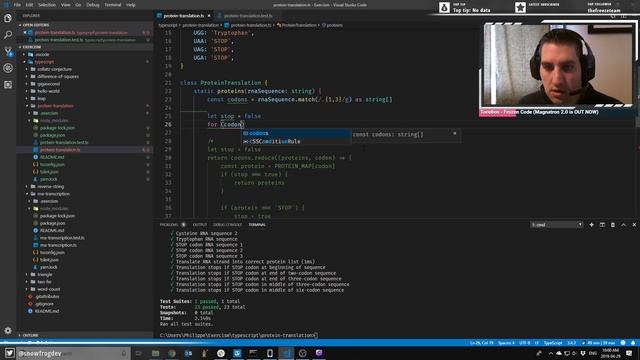Open notifications bell in the status bar
The height and width of the screenshot is (360, 640).
633,343
